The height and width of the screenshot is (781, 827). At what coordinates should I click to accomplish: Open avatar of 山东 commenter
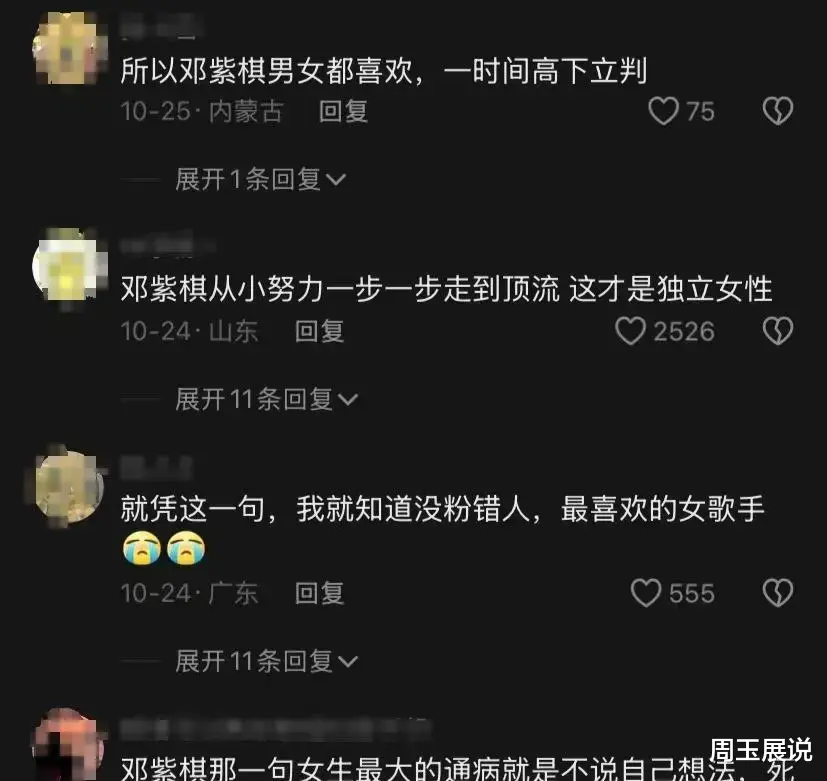click(70, 267)
